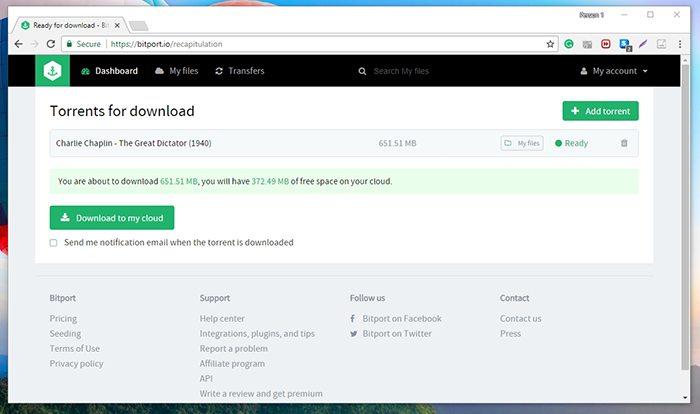This screenshot has height=414, width=700.
Task: Click the green Grammarly-style extension icon
Action: tap(569, 44)
